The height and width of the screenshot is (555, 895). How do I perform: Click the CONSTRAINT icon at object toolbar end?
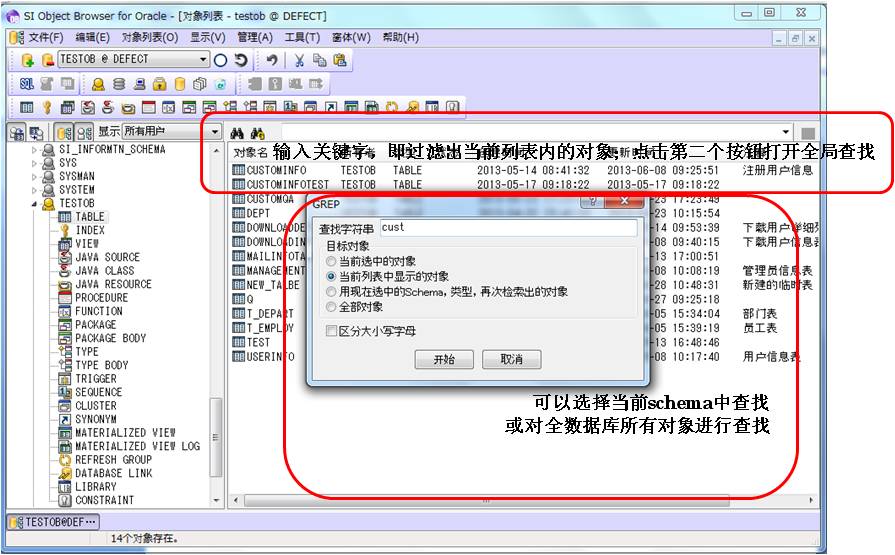pyautogui.click(x=452, y=107)
